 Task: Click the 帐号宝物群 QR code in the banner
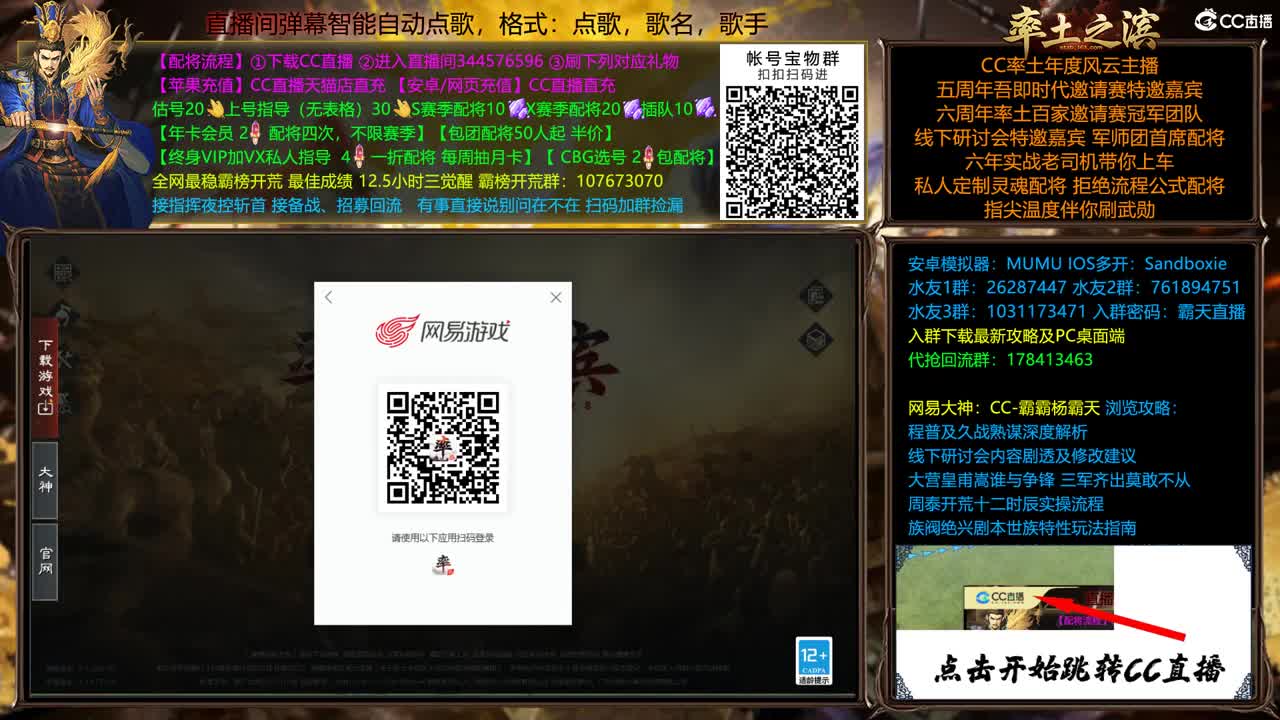791,150
